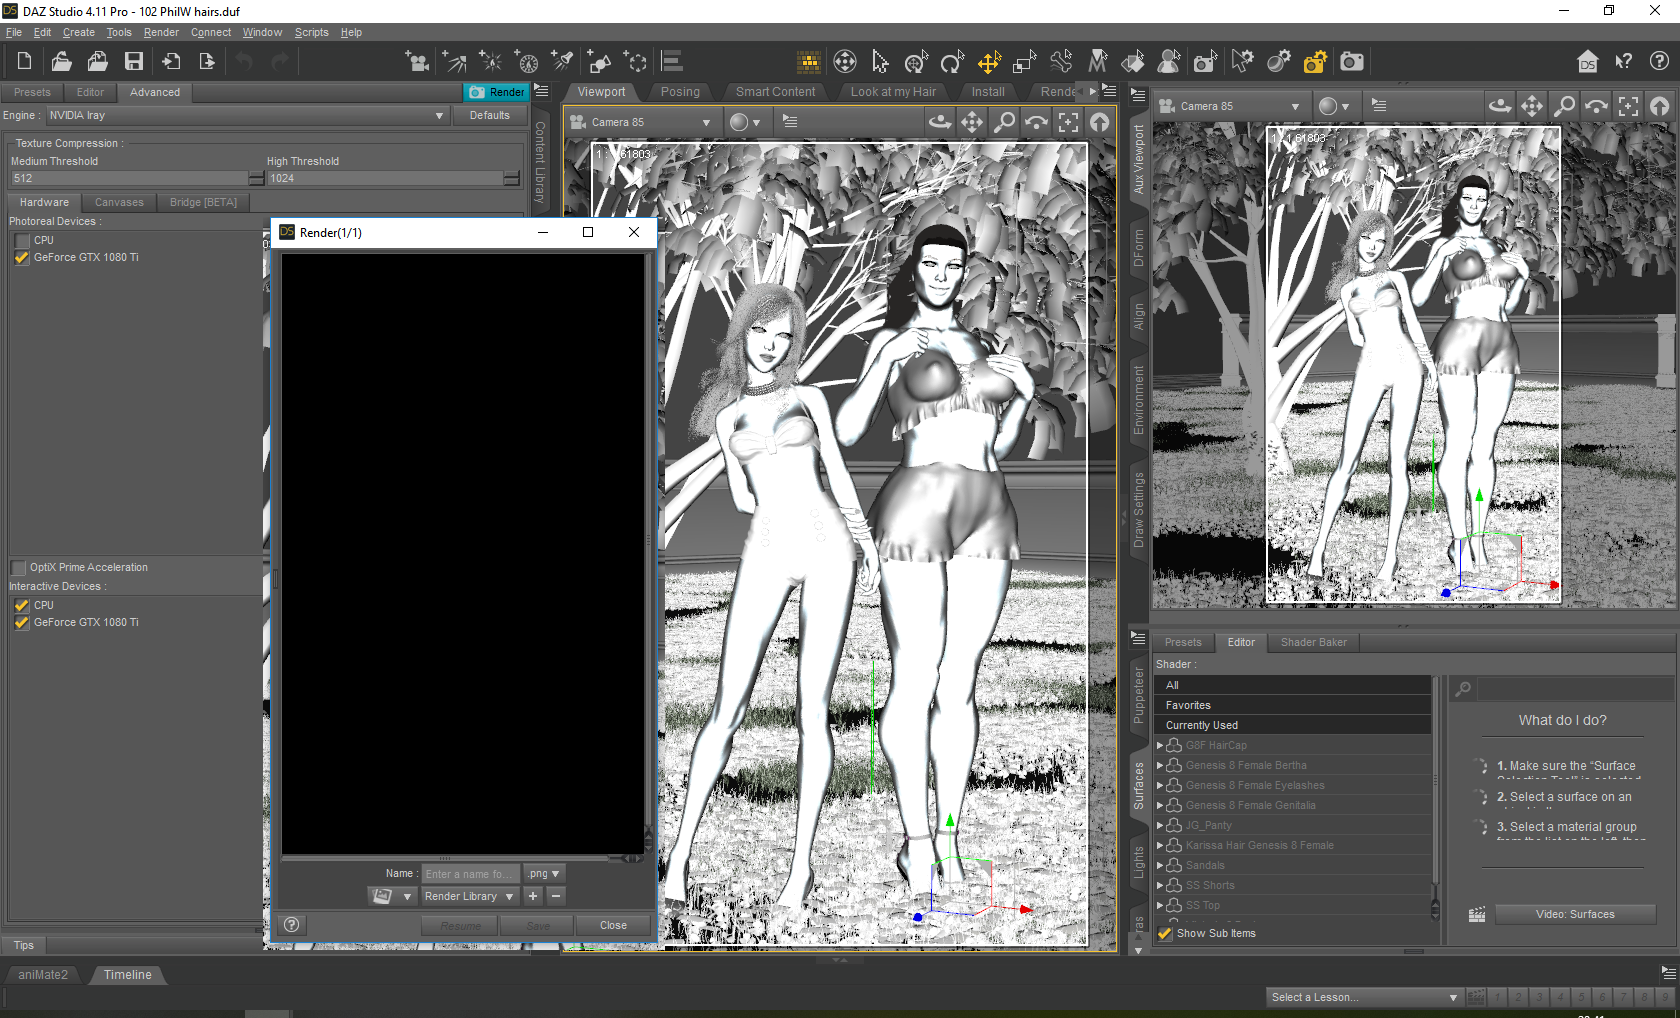The width and height of the screenshot is (1680, 1018).
Task: Switch to the Shader Baker tab
Action: pos(1314,642)
